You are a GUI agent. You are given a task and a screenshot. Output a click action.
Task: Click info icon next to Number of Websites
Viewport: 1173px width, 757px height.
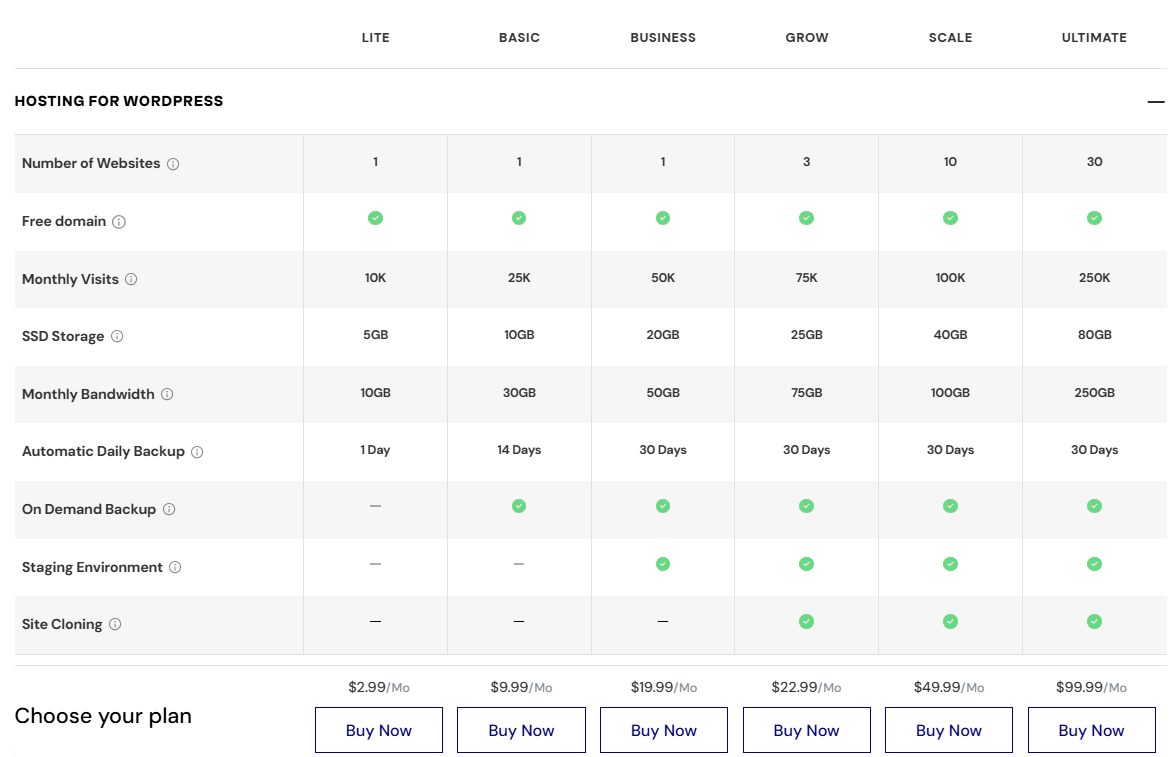(x=173, y=164)
